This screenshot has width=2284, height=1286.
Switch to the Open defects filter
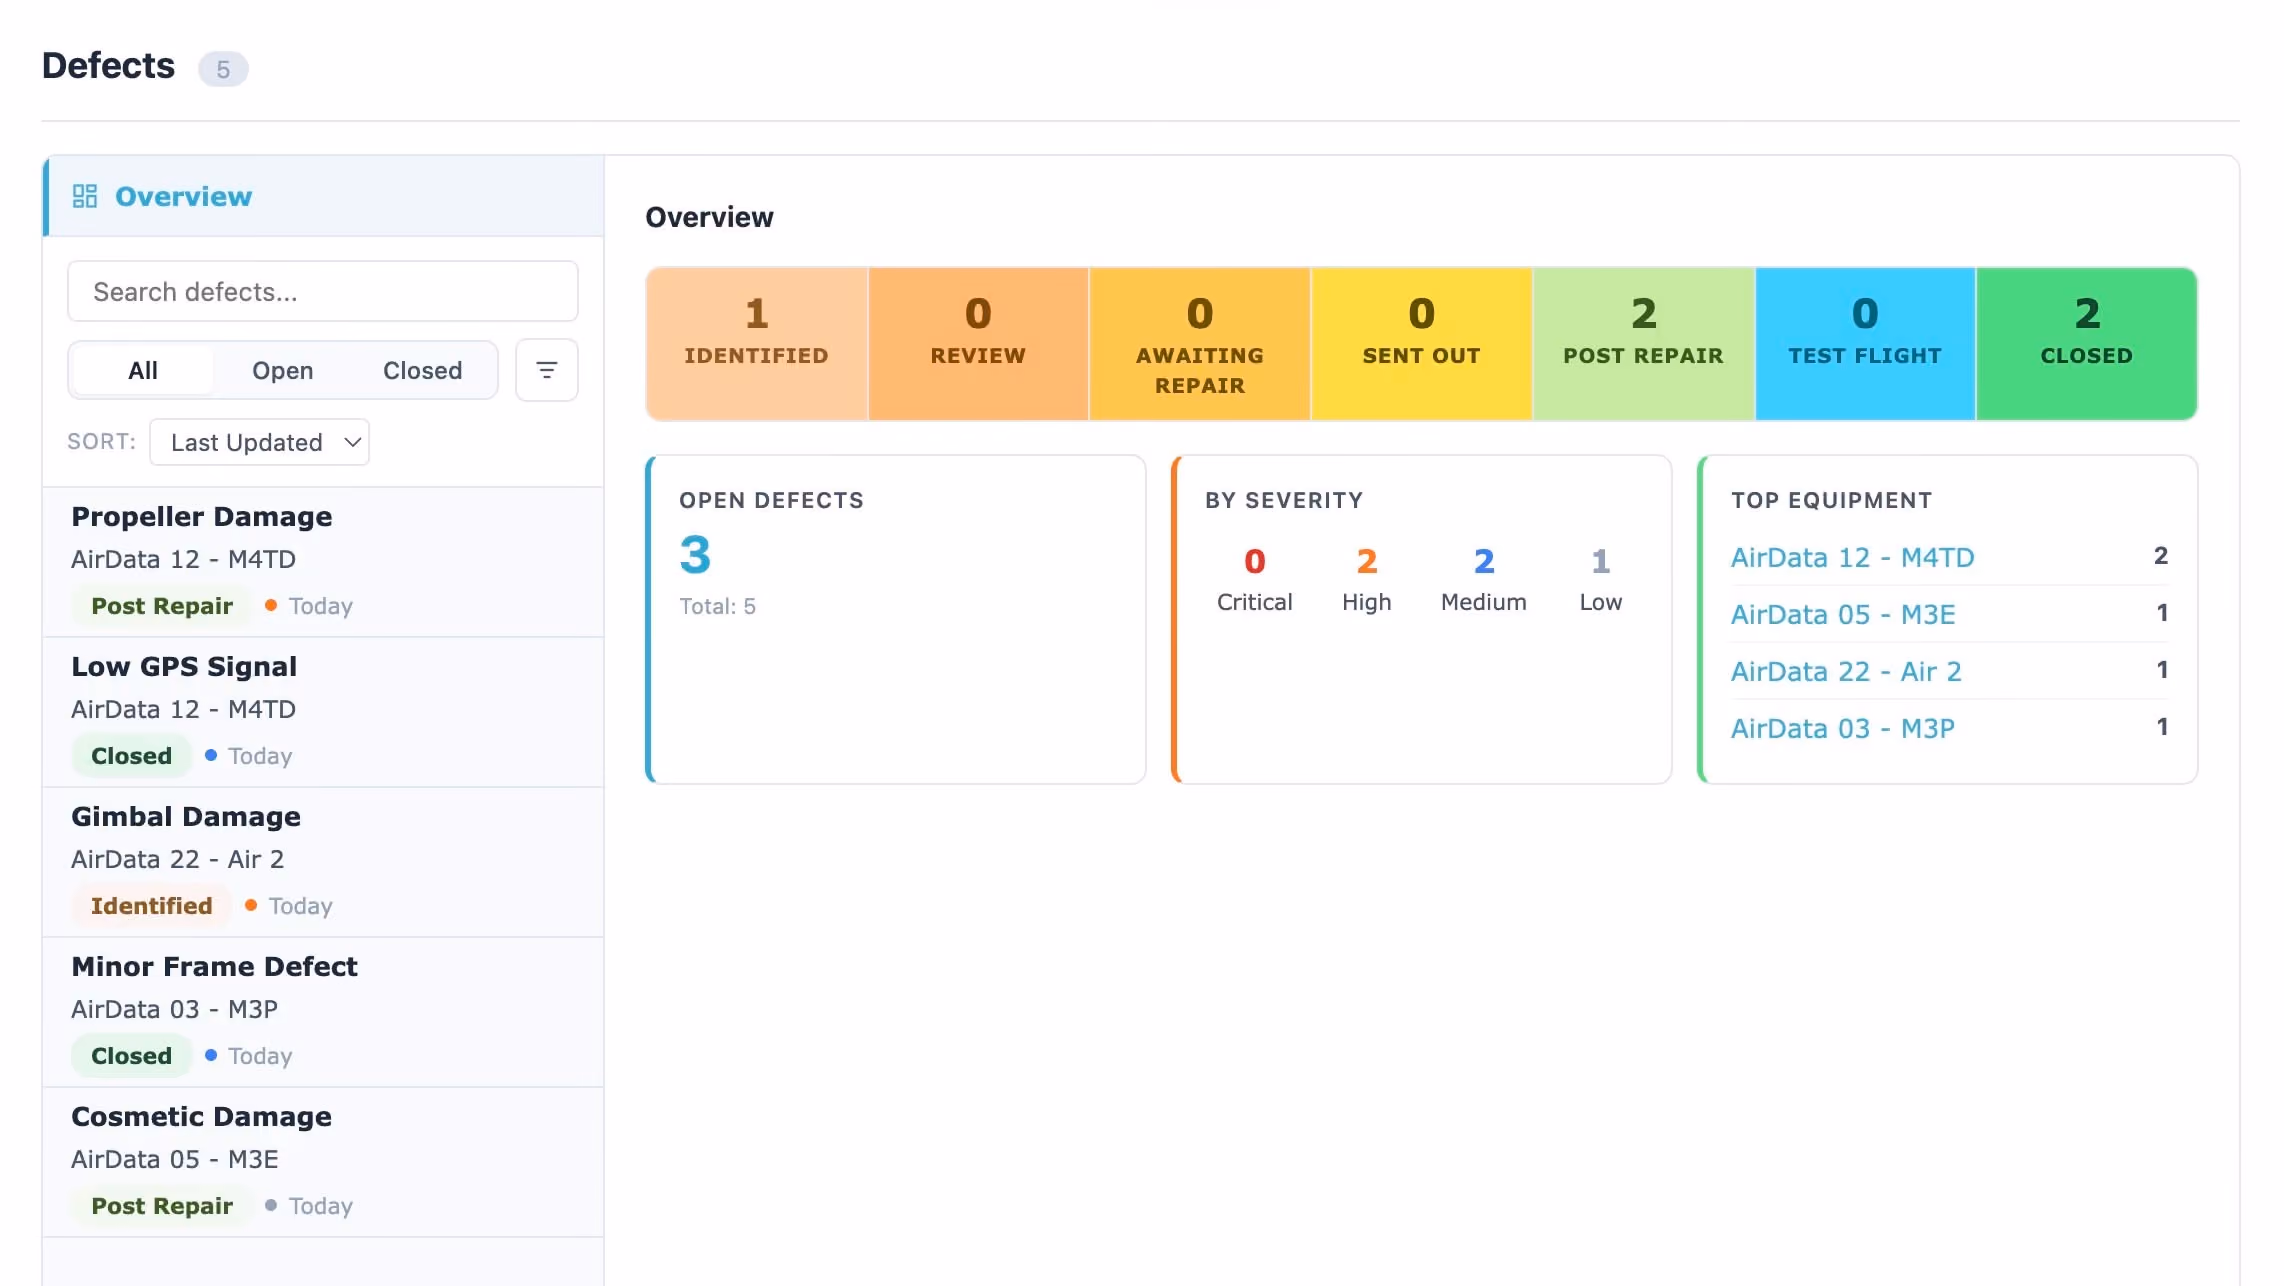[282, 370]
